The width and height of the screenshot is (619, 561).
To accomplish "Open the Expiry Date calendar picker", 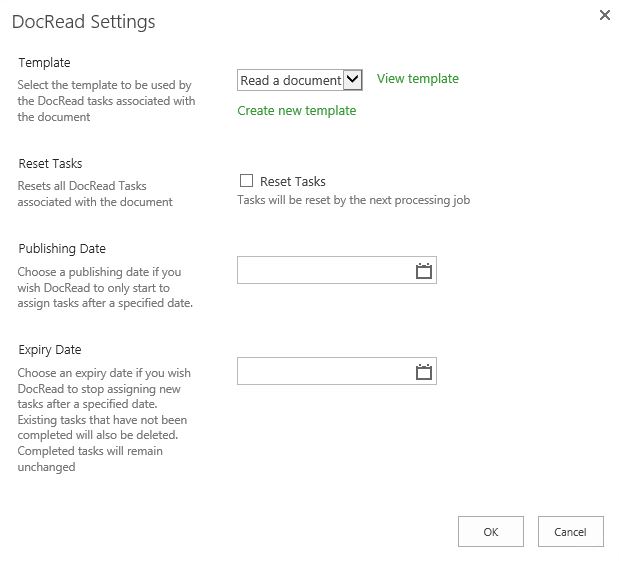I will [x=423, y=372].
